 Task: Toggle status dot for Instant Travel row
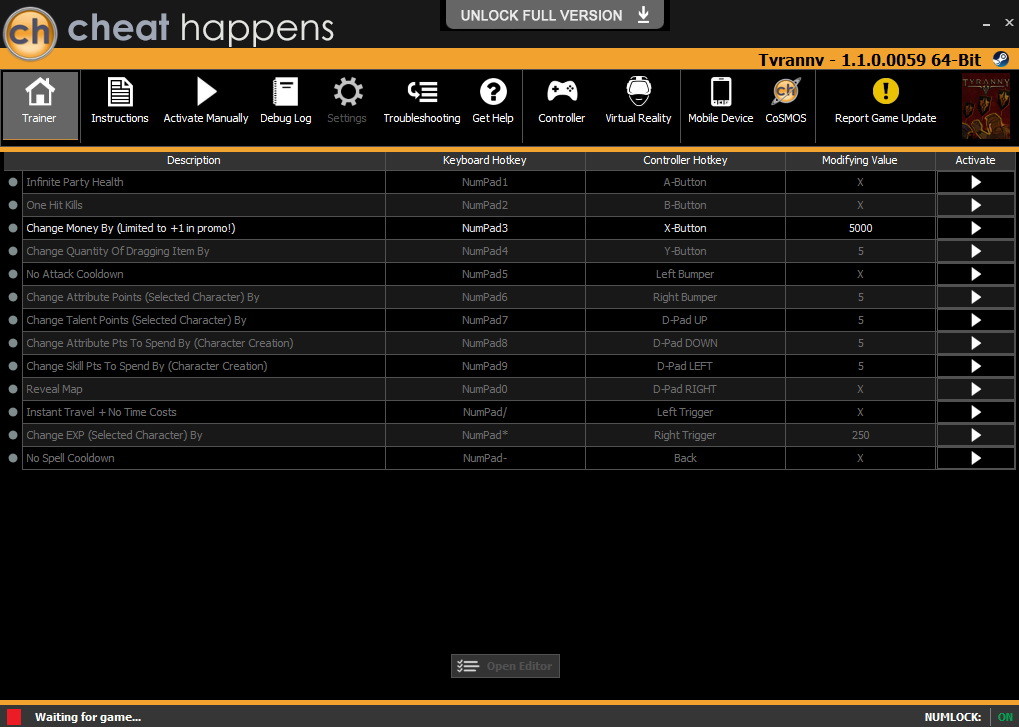12,412
